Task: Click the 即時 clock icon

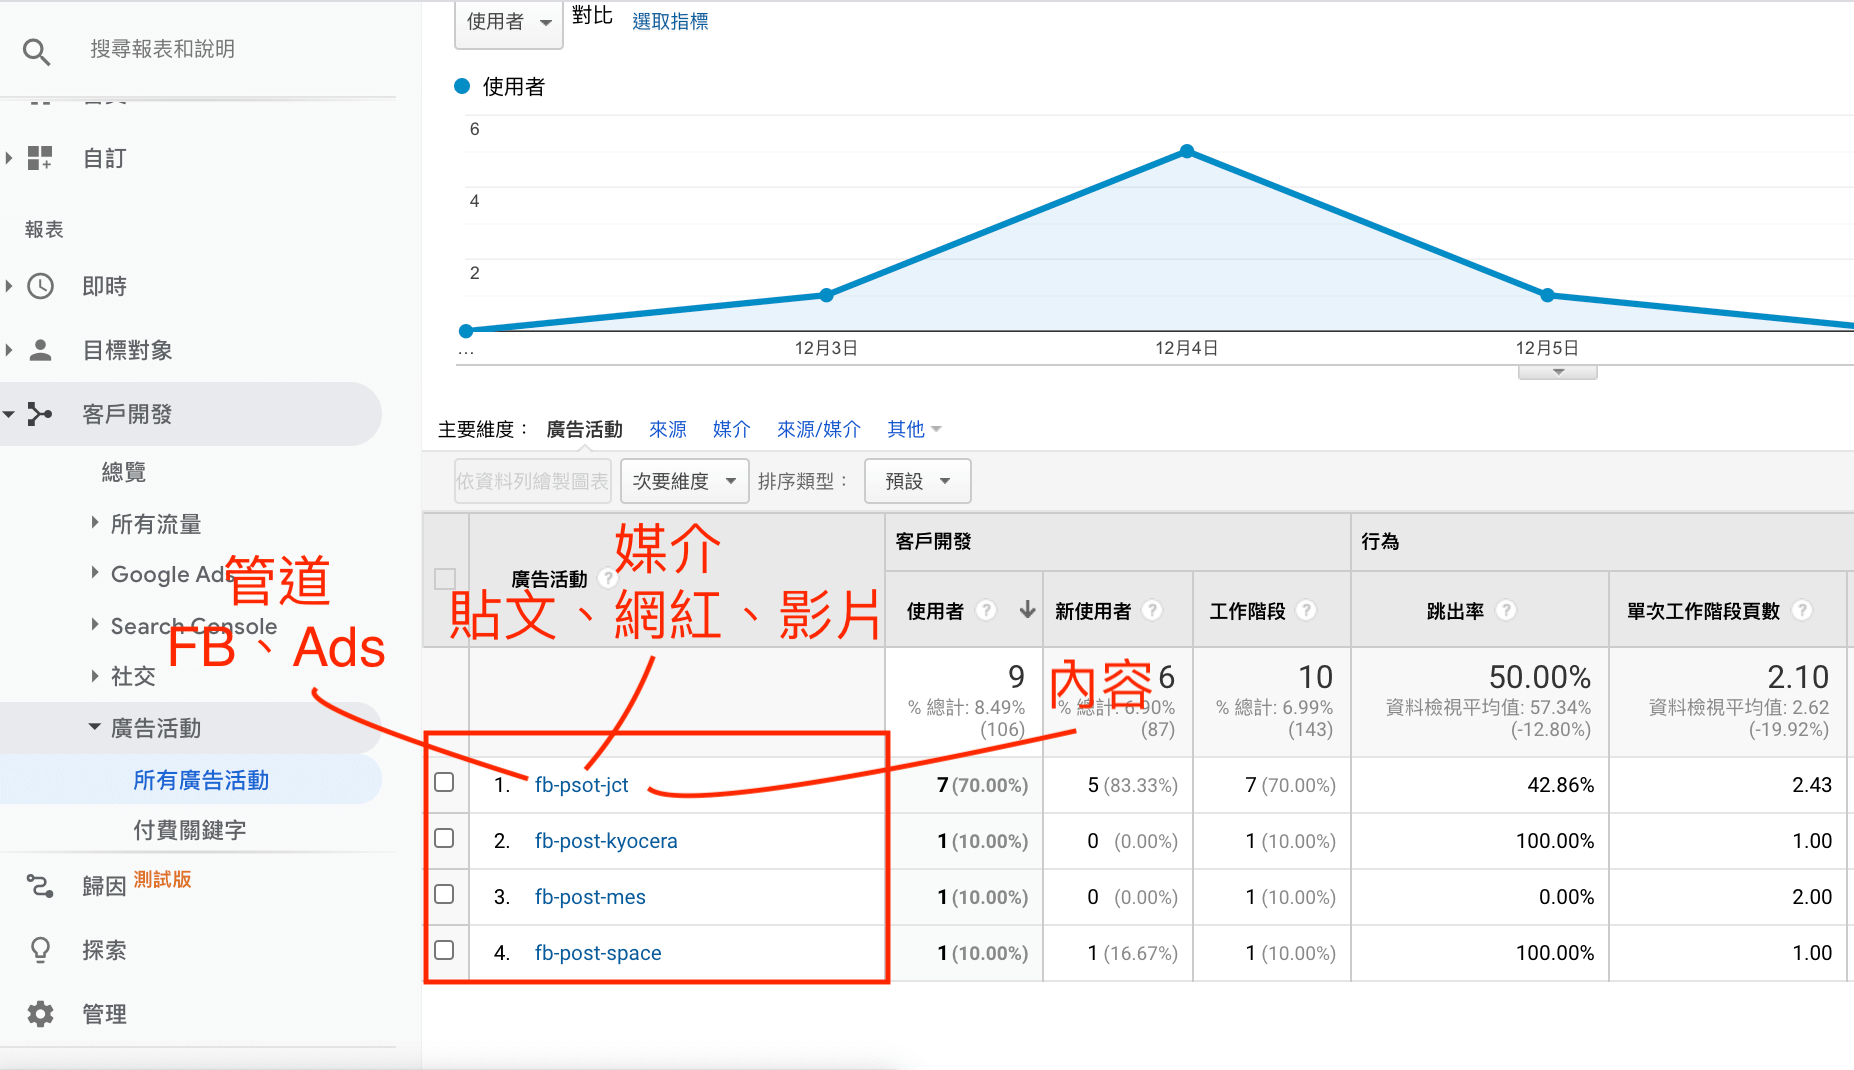Action: [x=40, y=286]
